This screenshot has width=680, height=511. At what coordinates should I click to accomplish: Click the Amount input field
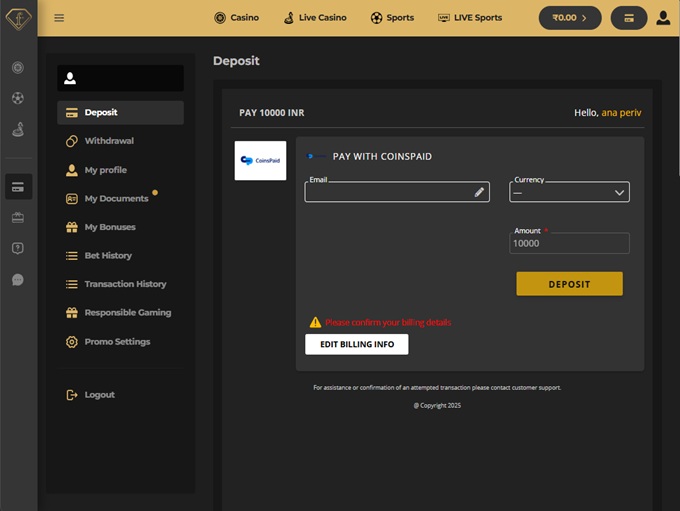569,243
